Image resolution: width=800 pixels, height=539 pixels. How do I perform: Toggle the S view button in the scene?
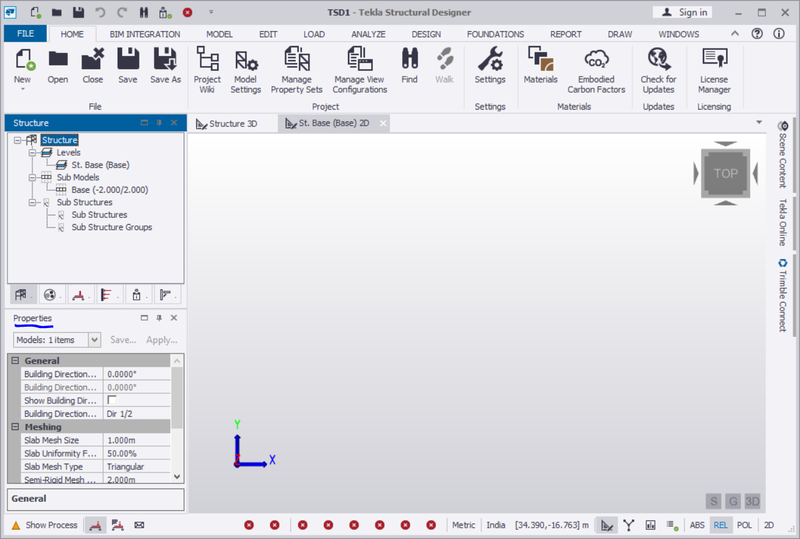click(714, 501)
